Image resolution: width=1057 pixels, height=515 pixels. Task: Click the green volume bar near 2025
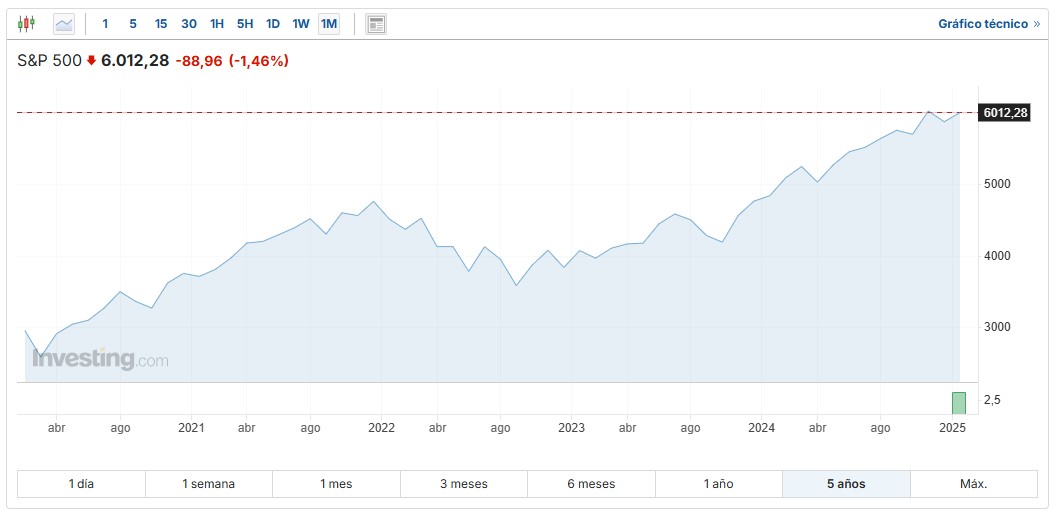coord(958,403)
